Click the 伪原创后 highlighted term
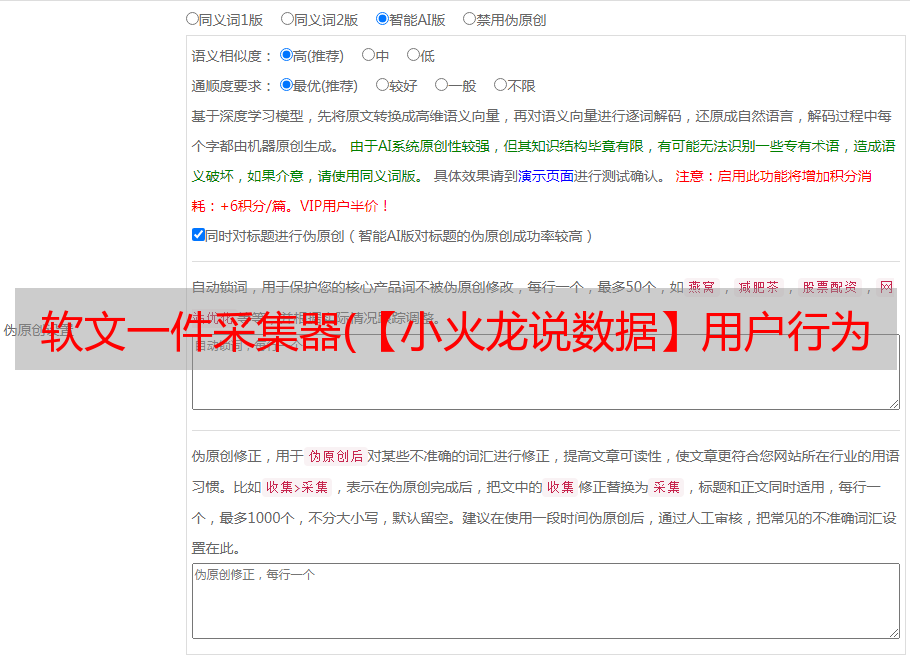This screenshot has width=911, height=658. (335, 456)
